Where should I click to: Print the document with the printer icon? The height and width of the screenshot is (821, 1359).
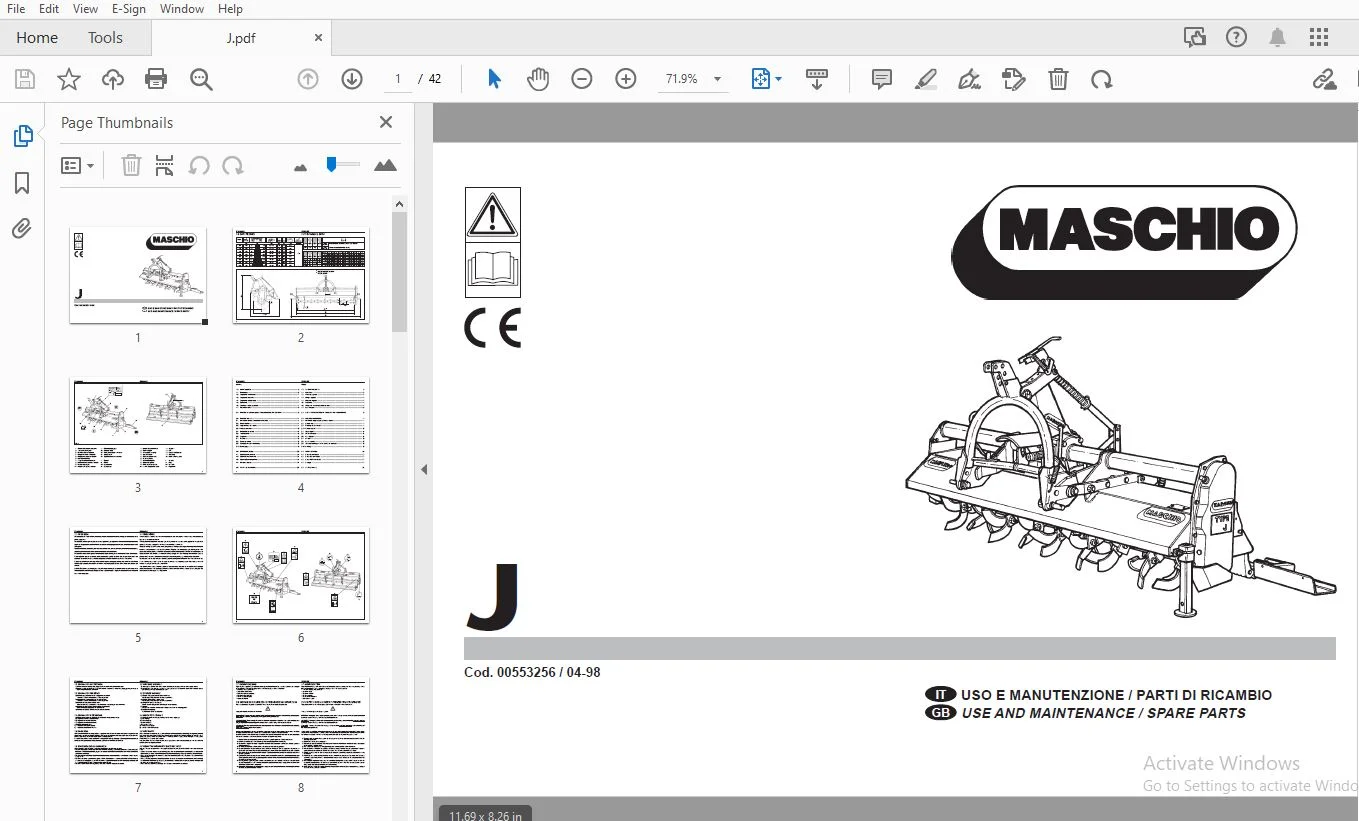click(x=156, y=79)
